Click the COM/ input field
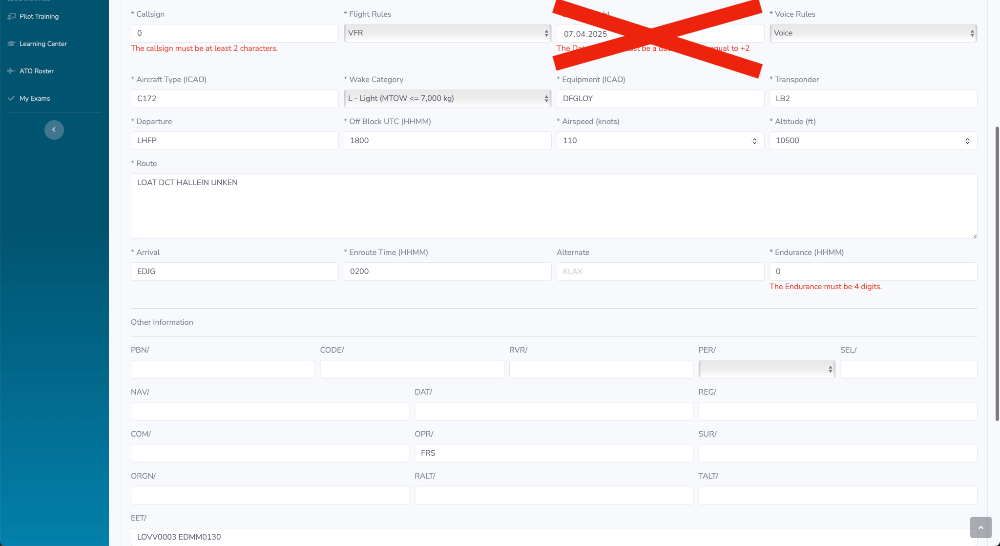The height and width of the screenshot is (546, 1000). pyautogui.click(x=270, y=454)
